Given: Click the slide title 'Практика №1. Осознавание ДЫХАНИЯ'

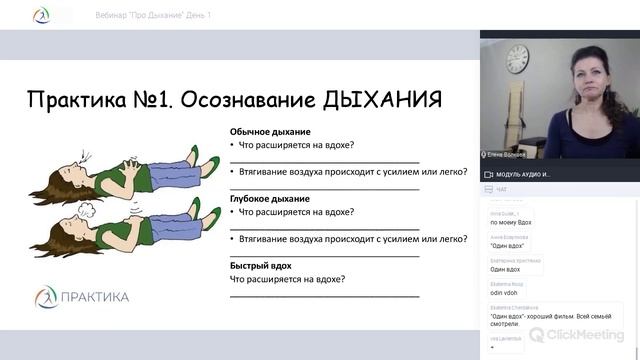Looking at the screenshot, I should pos(234,100).
